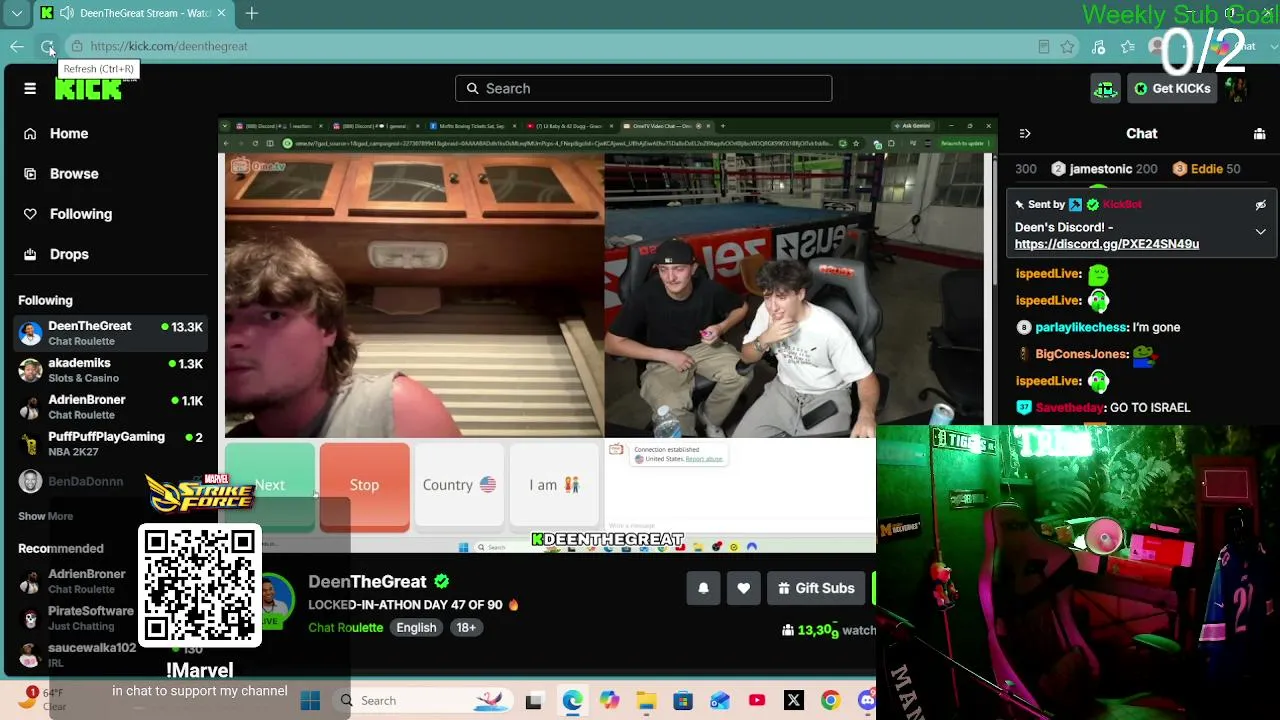1280x720 pixels.
Task: Open the chat gift leaderboard icon
Action: click(1259, 134)
